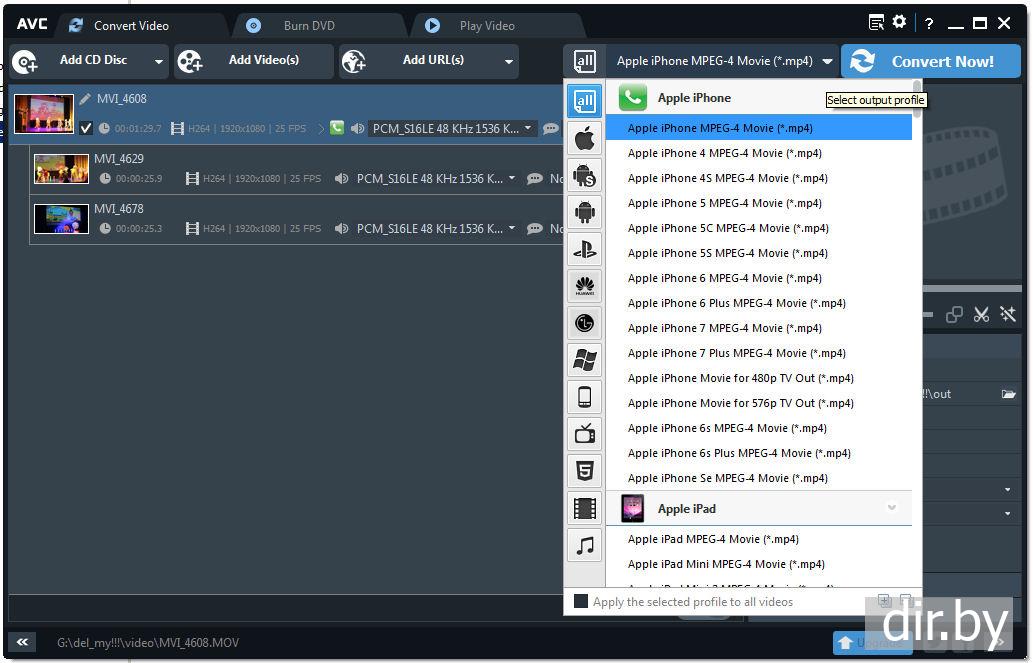
Task: Select the audio music note category icon
Action: click(x=585, y=545)
